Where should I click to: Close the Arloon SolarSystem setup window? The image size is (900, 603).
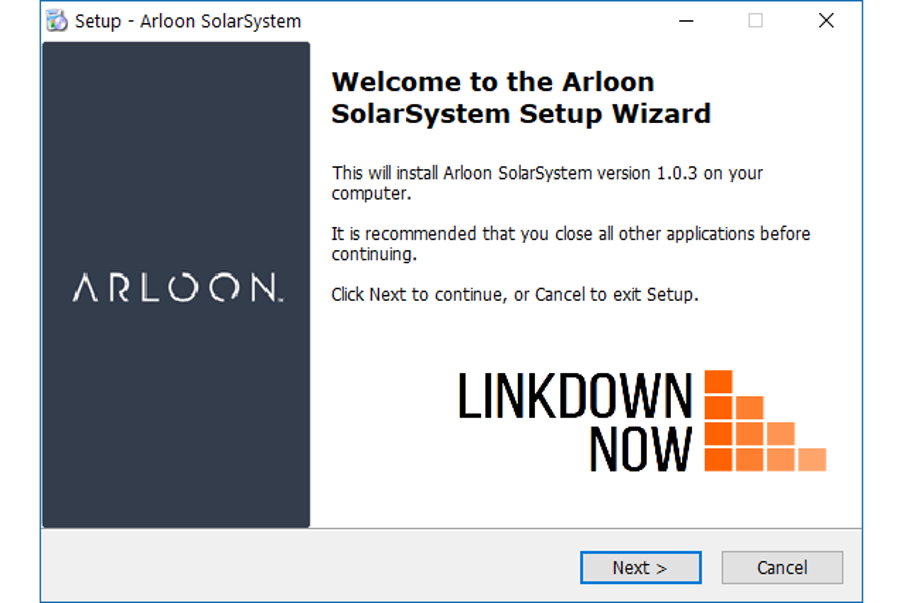(x=826, y=21)
